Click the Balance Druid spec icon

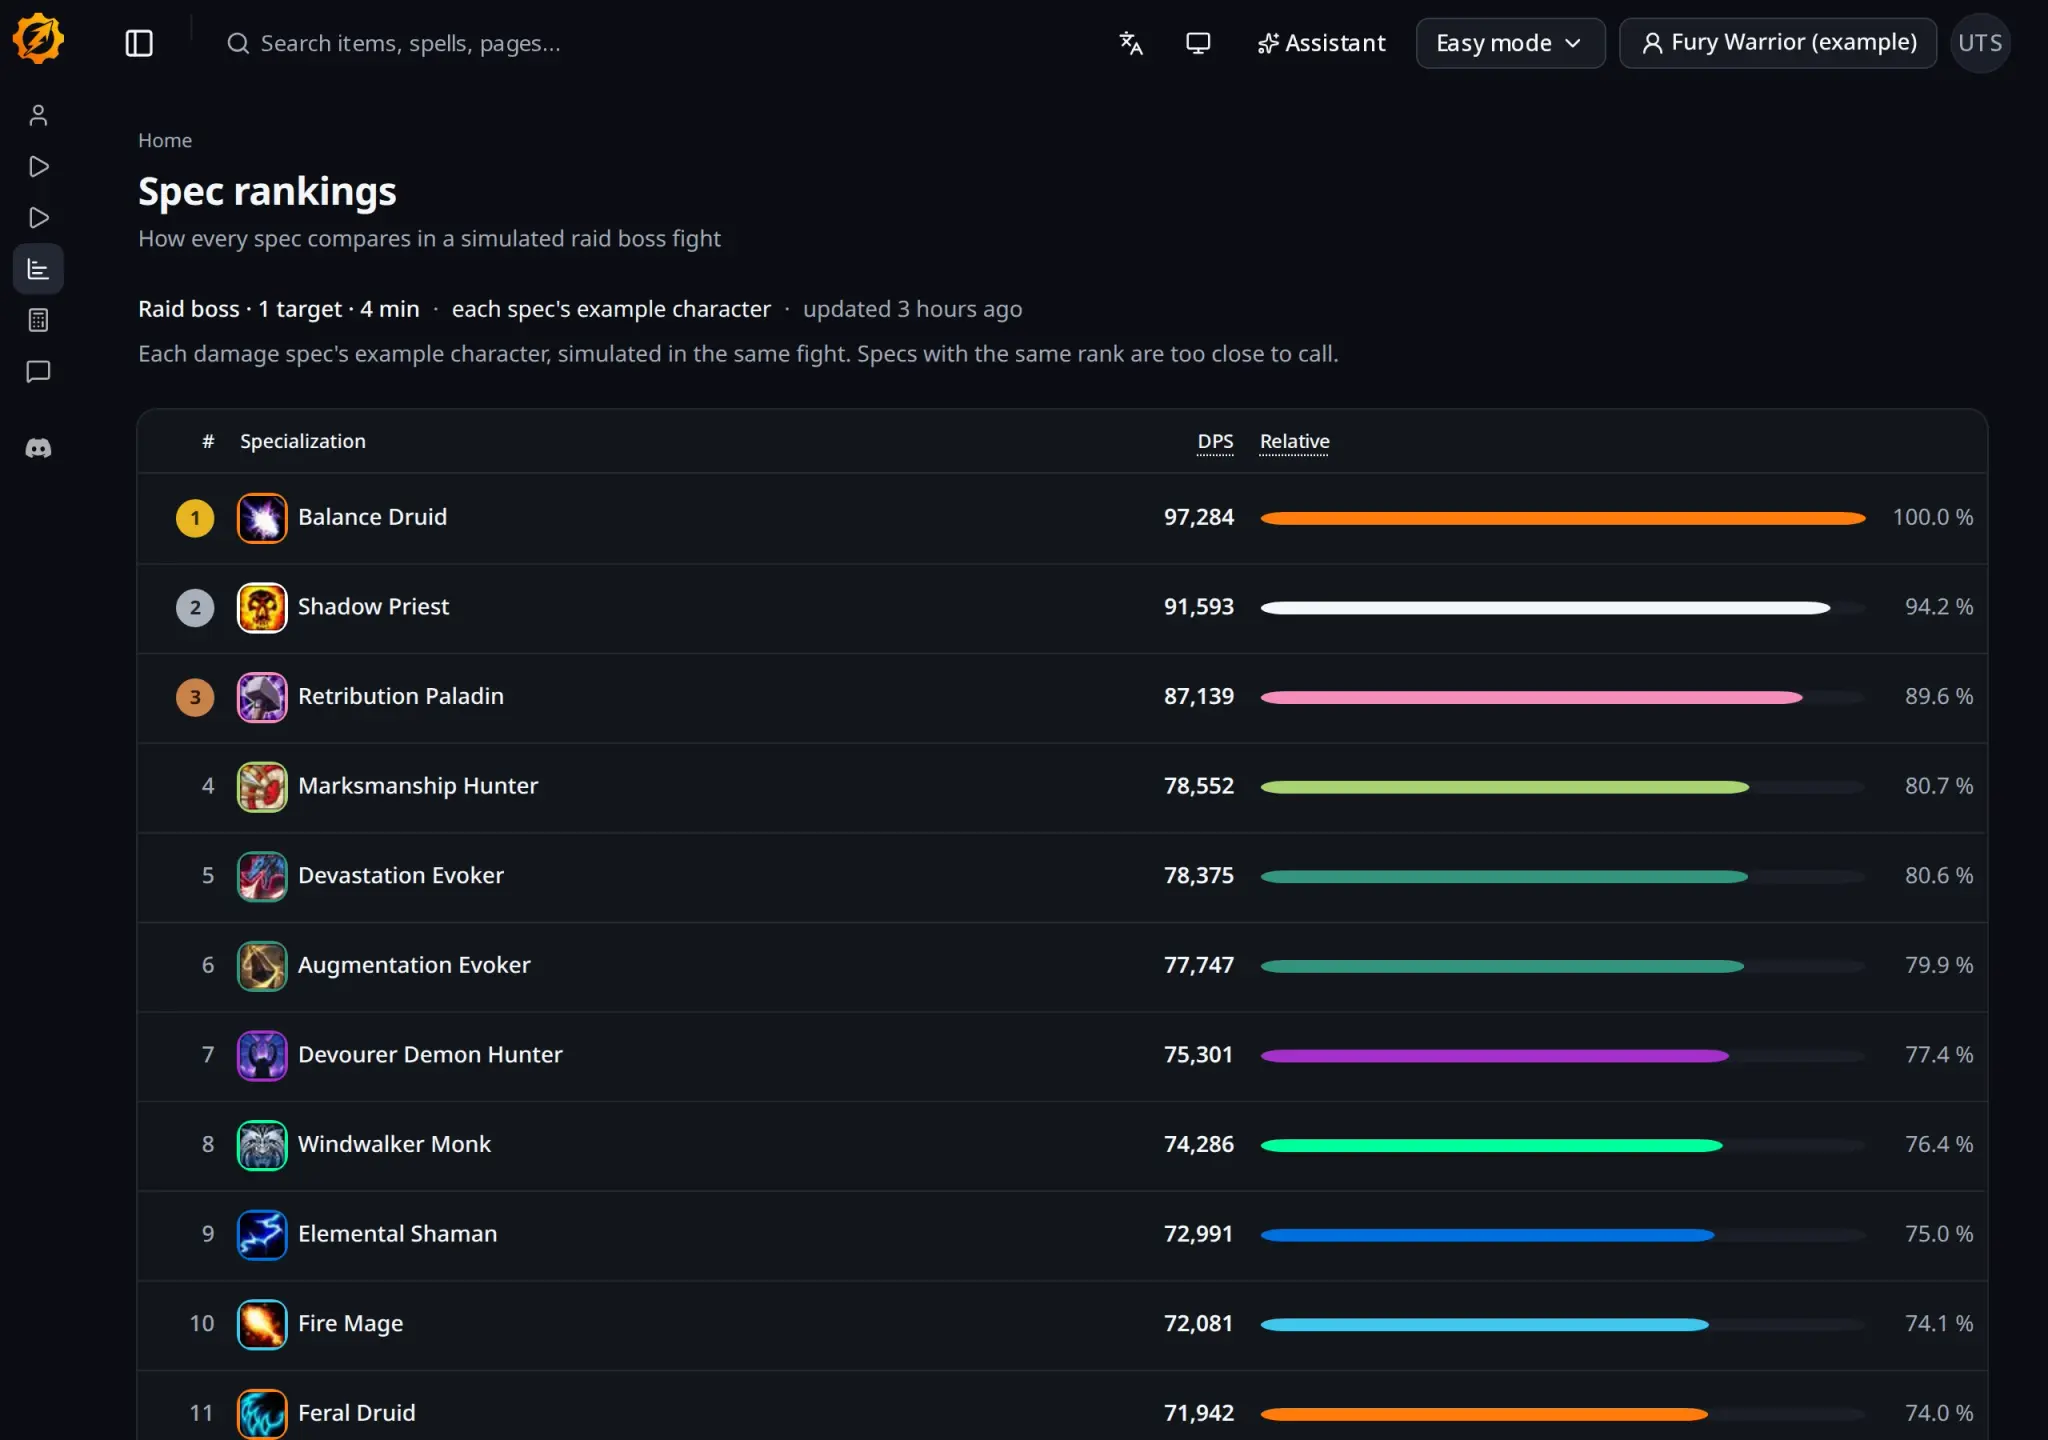click(x=262, y=518)
